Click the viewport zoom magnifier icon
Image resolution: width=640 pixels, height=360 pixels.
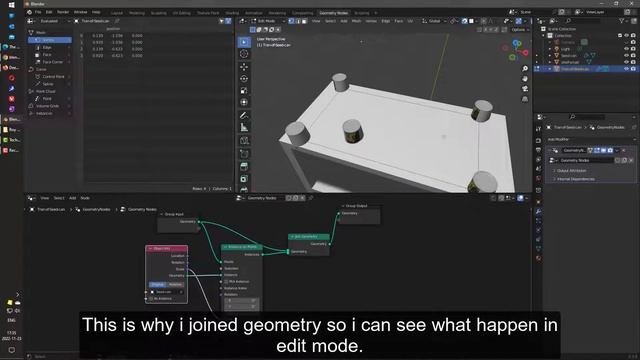(525, 69)
